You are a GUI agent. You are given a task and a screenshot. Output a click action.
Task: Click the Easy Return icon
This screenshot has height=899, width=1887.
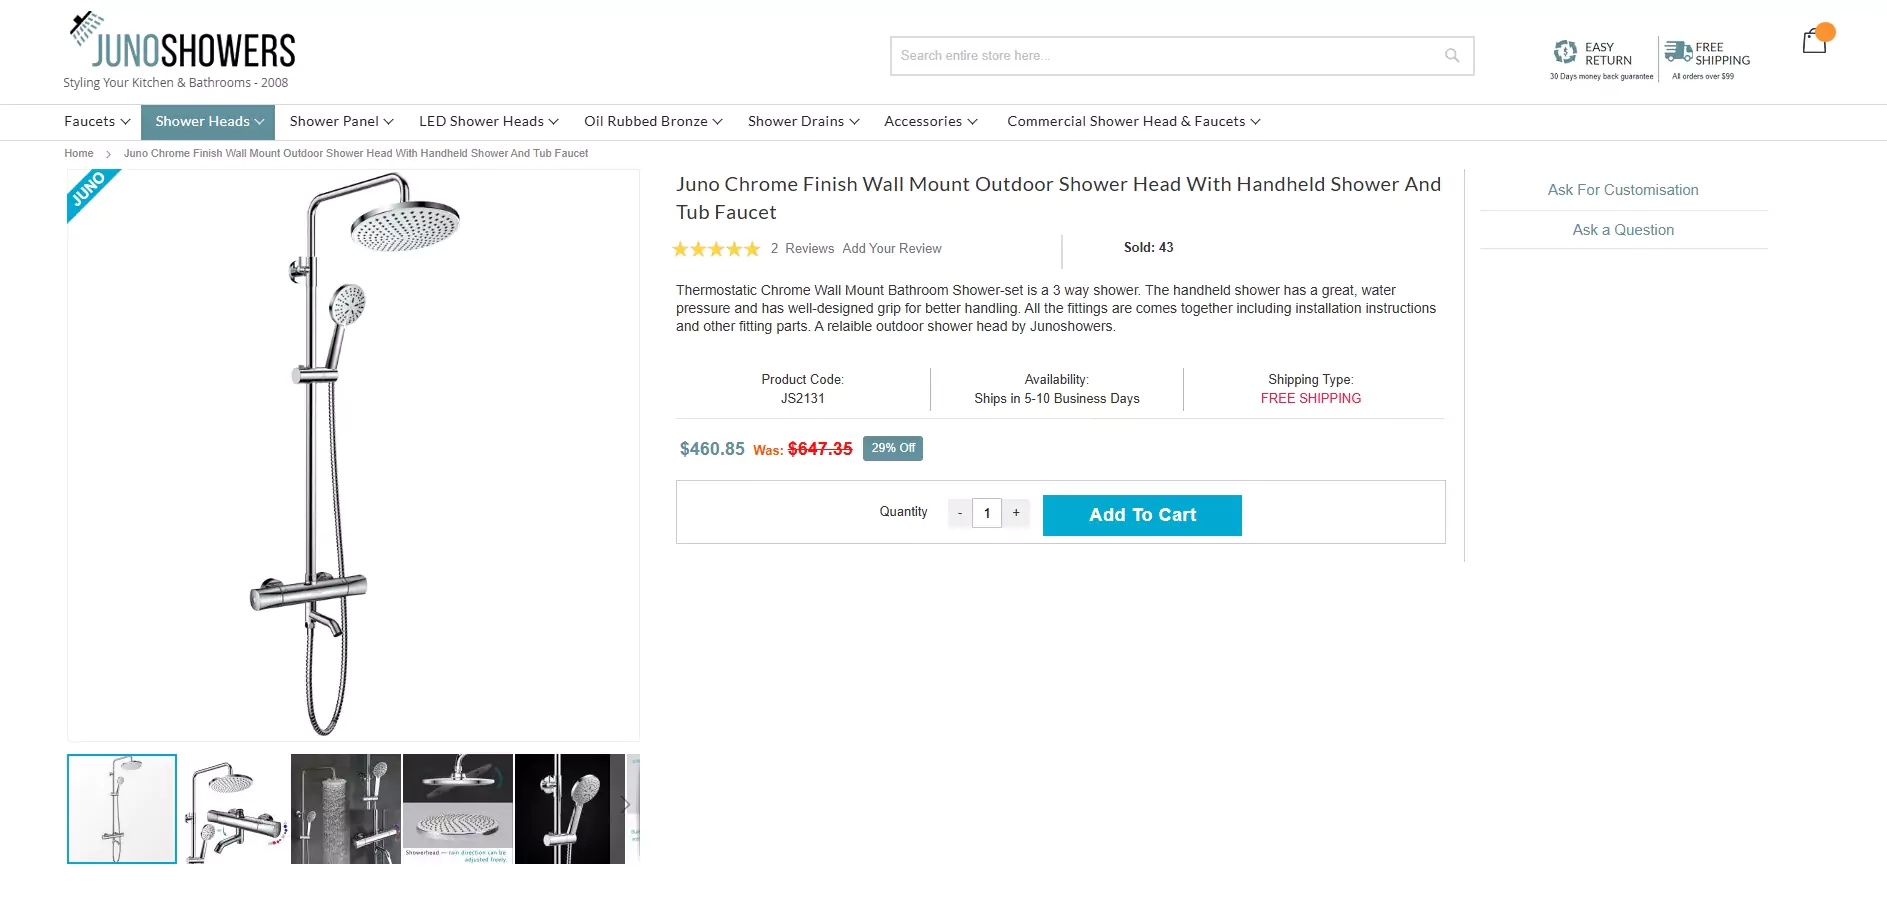[1565, 52]
